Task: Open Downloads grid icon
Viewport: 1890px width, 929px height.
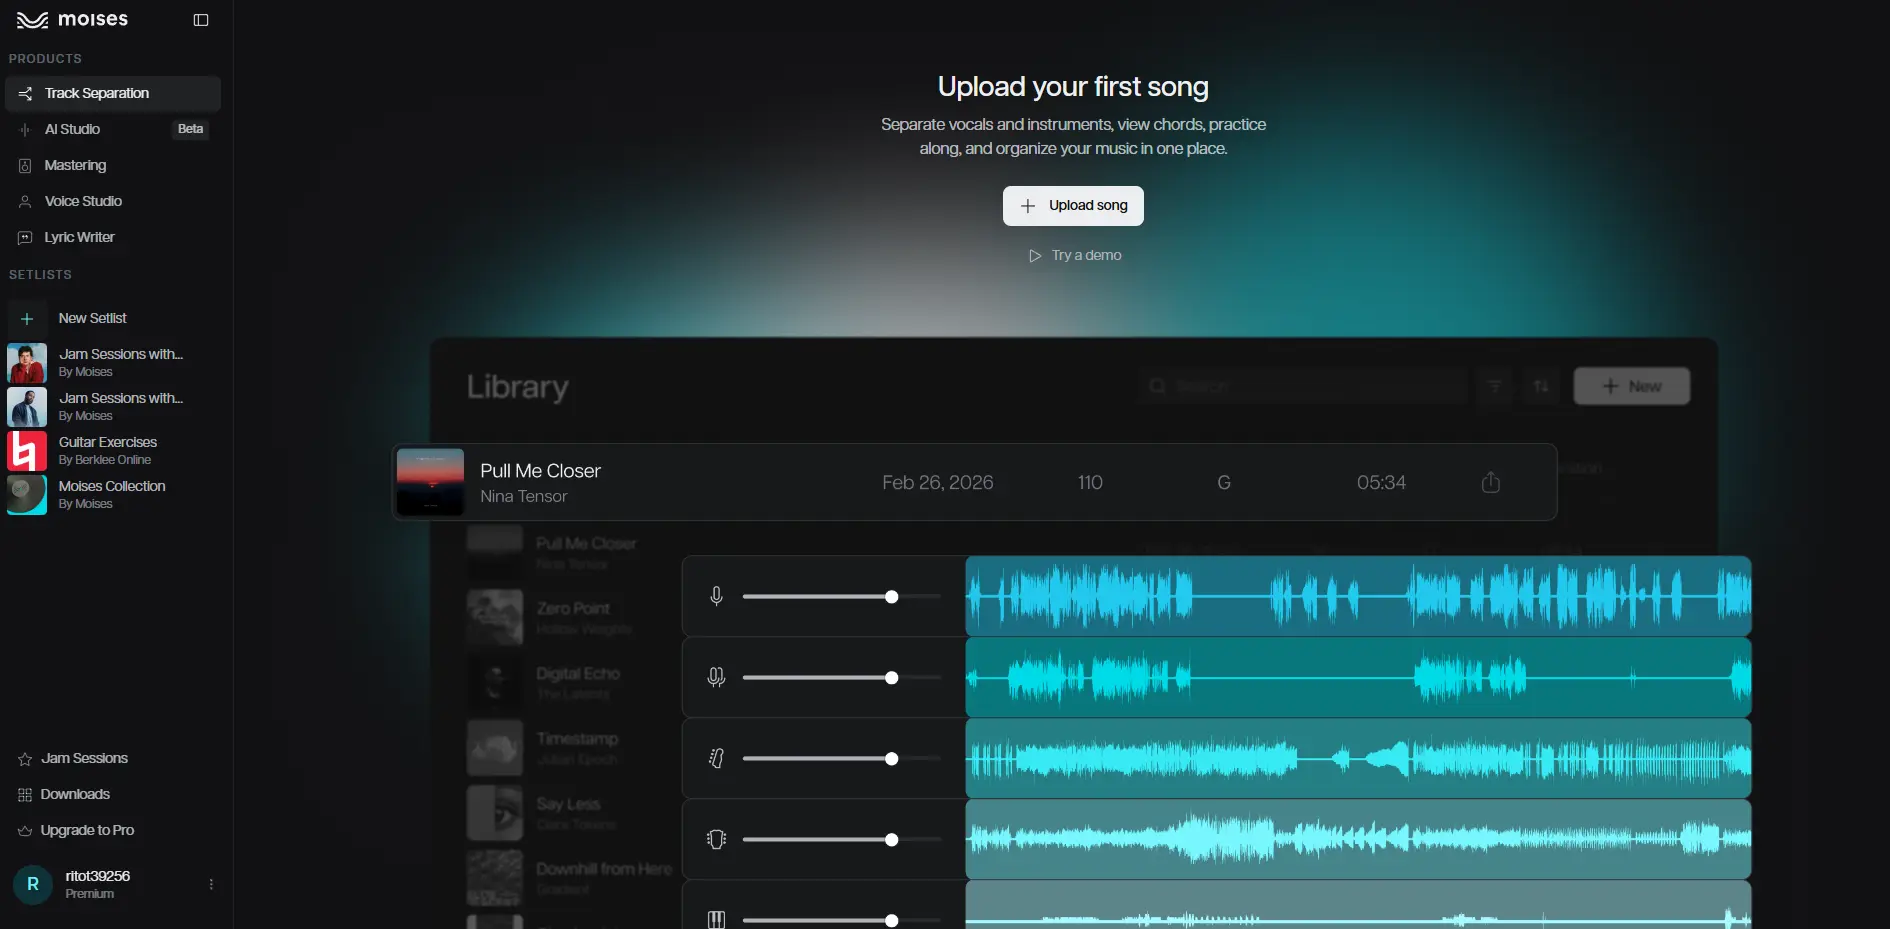Action: coord(25,795)
